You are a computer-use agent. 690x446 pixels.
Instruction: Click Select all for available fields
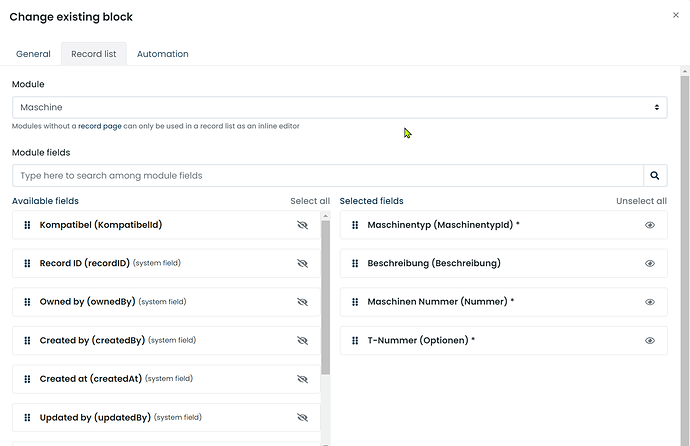(x=310, y=201)
